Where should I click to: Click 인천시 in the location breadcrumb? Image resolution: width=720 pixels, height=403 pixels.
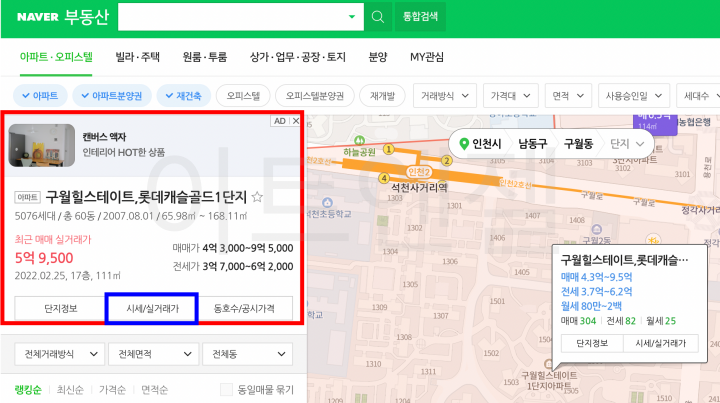point(487,144)
